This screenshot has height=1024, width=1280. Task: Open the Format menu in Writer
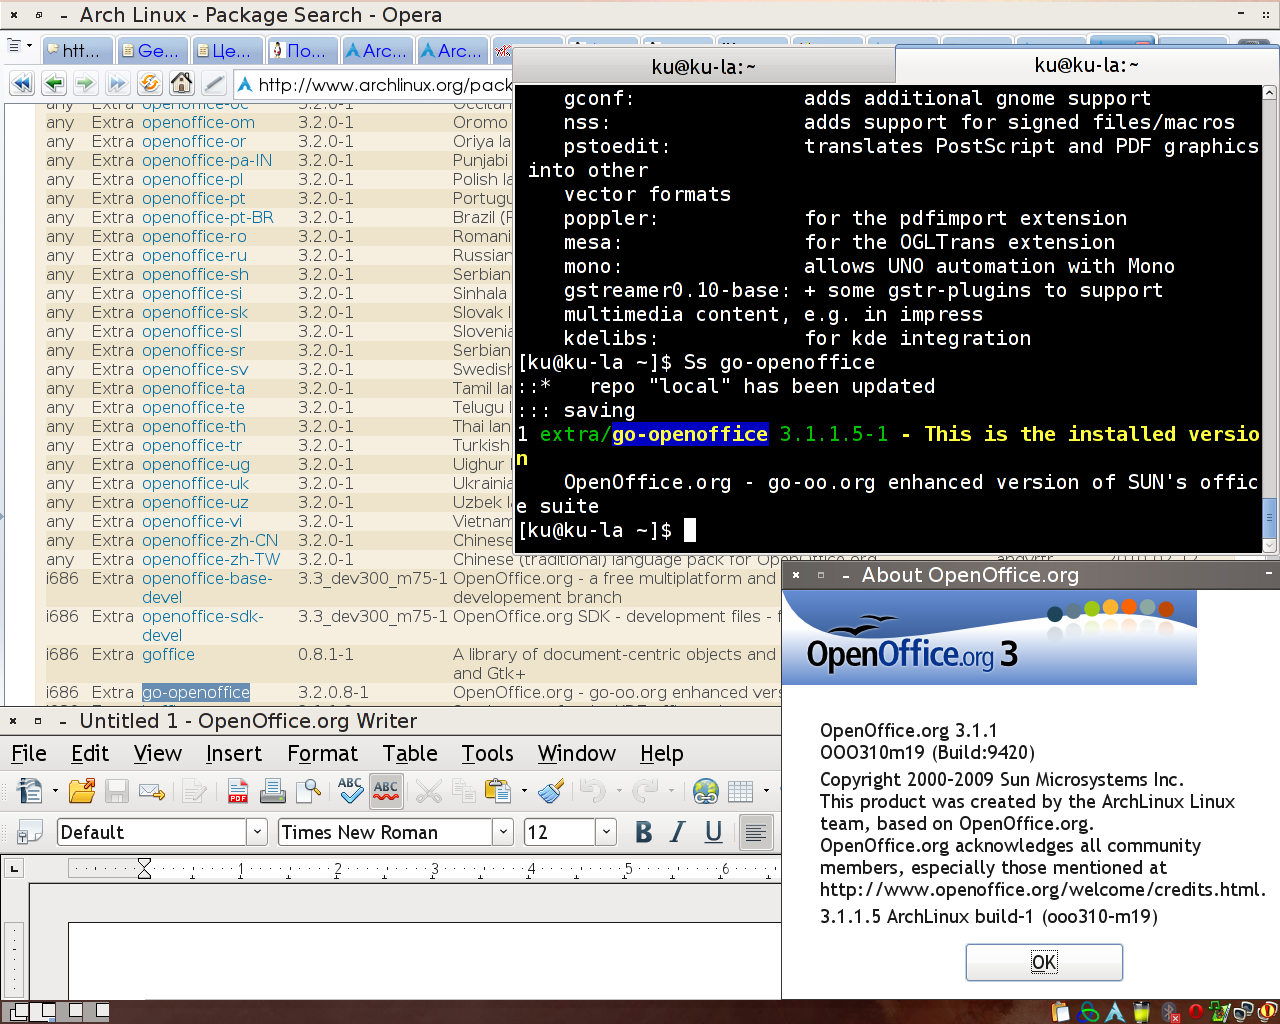(322, 754)
